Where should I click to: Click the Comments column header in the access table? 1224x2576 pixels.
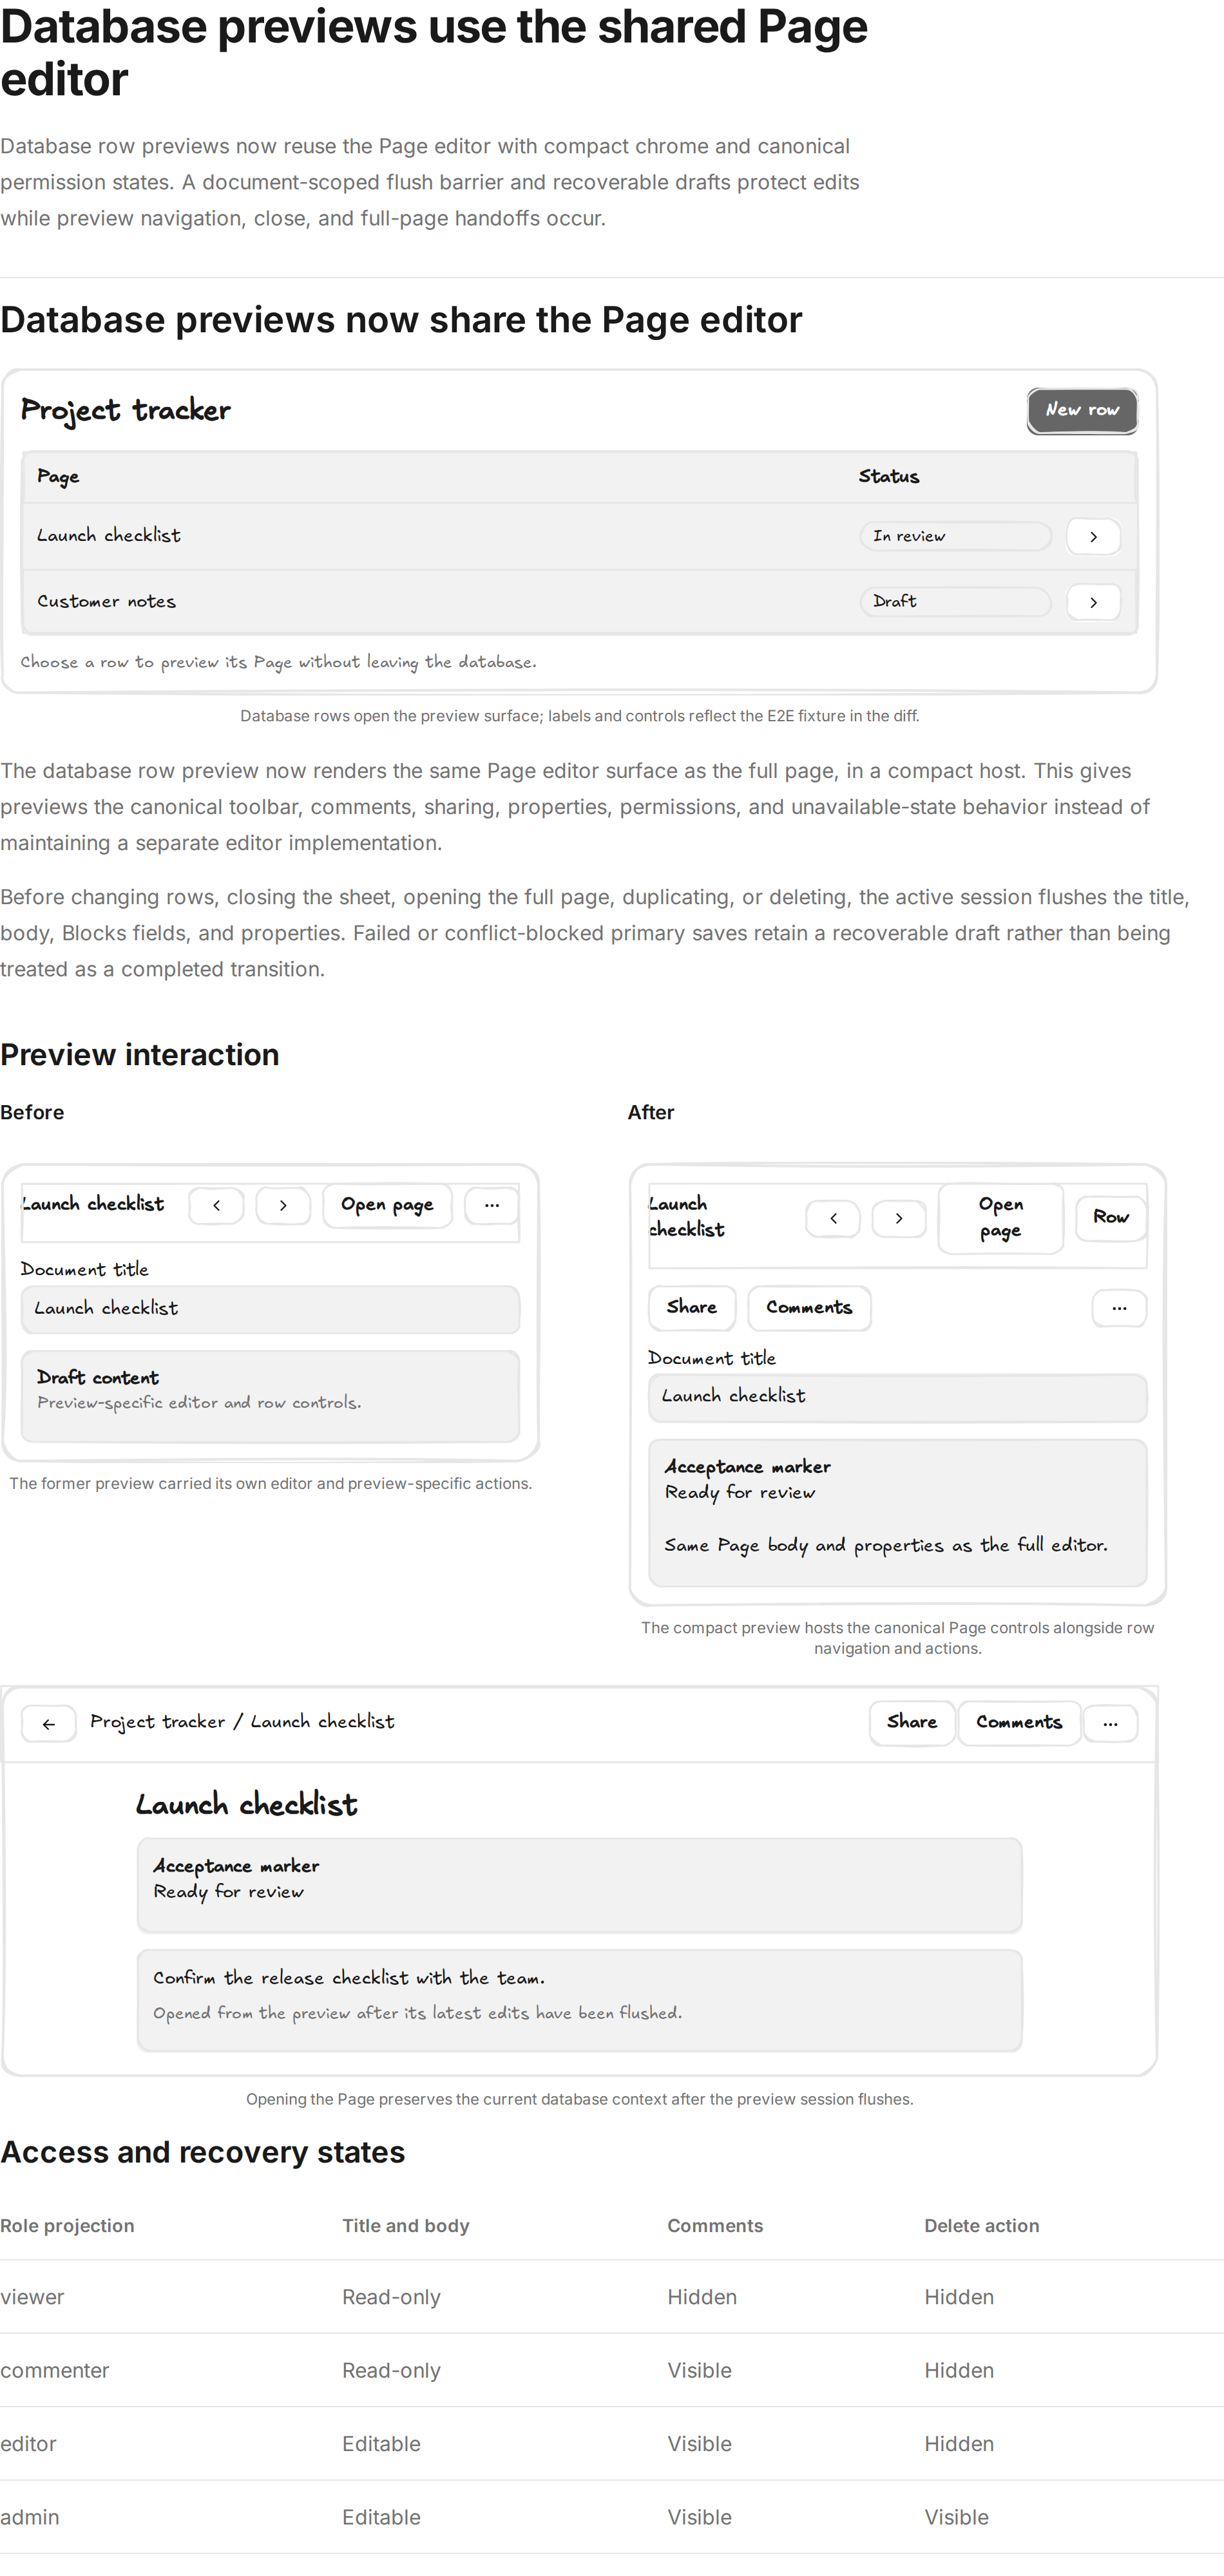pyautogui.click(x=715, y=2225)
